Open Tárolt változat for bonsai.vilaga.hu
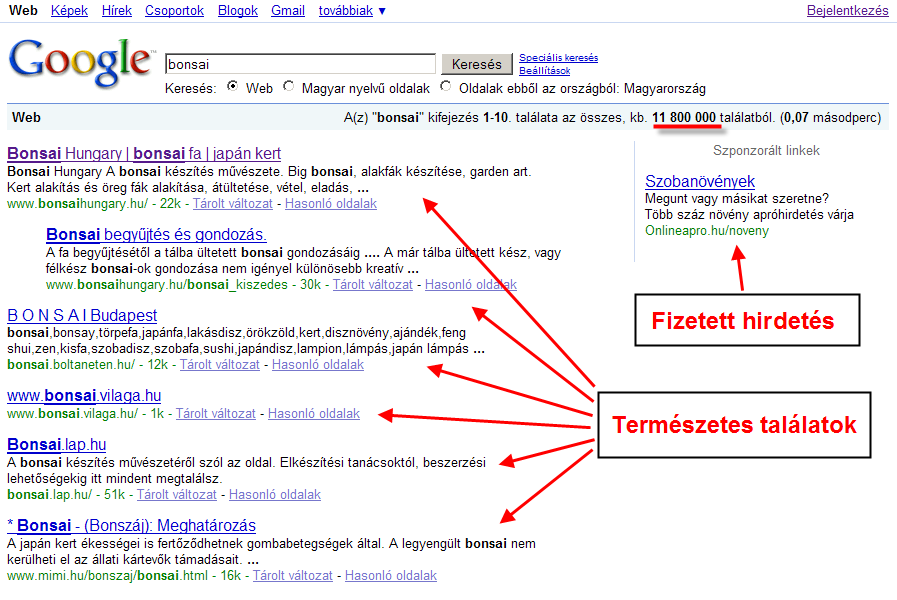The height and width of the screenshot is (600, 897). click(216, 414)
